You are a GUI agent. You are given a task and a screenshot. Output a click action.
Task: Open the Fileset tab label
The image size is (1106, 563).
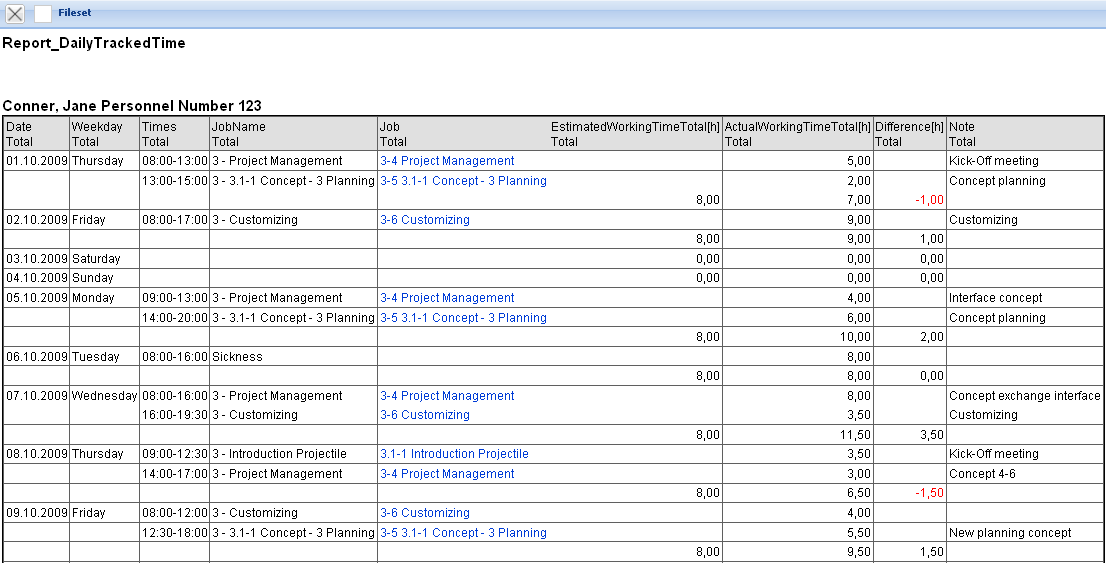75,14
